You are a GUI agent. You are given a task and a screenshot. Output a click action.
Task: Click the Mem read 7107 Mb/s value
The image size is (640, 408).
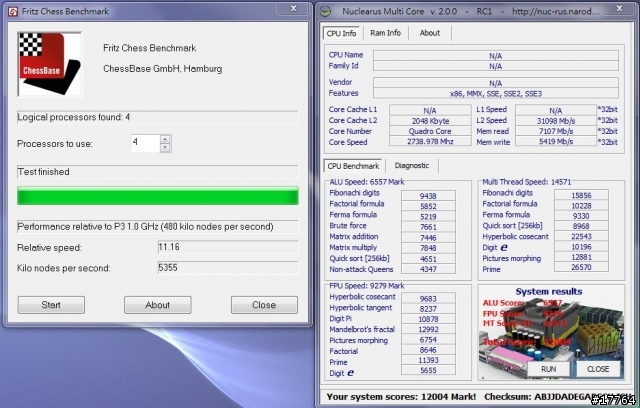click(x=556, y=131)
